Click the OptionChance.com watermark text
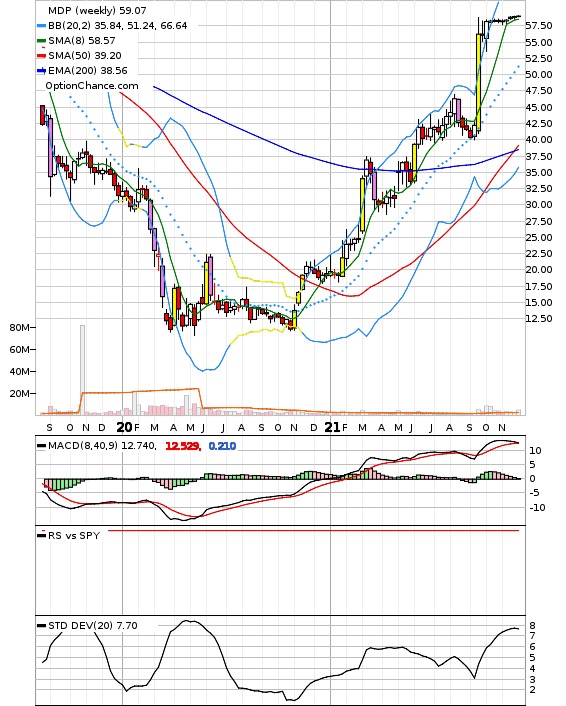 point(92,86)
